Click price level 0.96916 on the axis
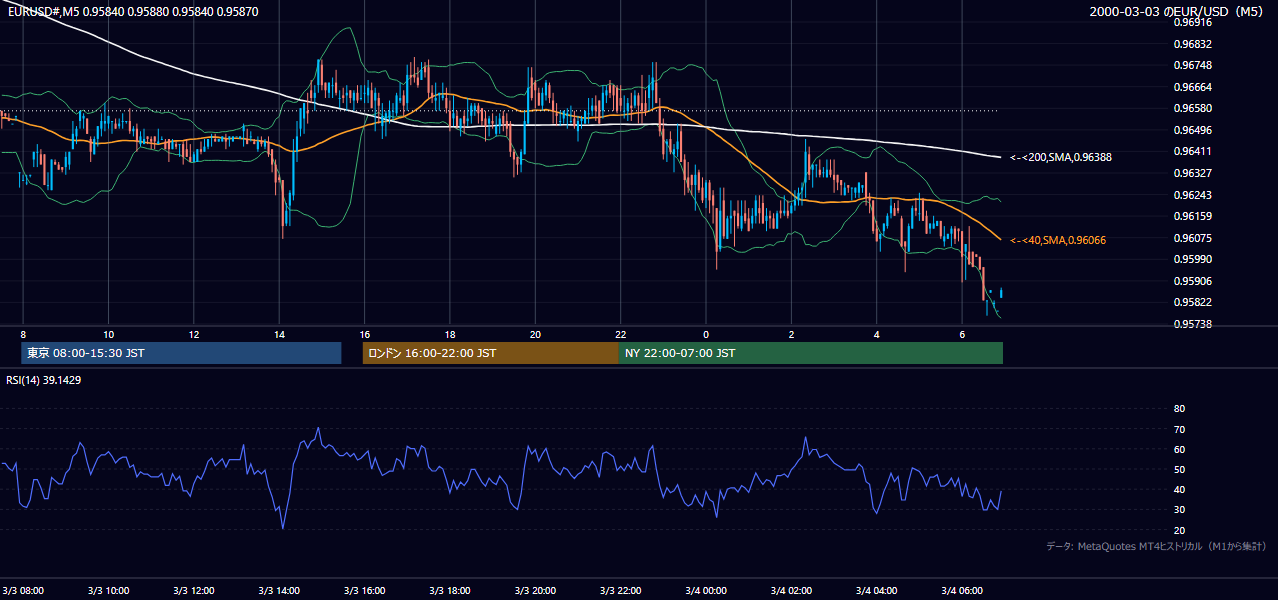1278x600 pixels. 1192,22
